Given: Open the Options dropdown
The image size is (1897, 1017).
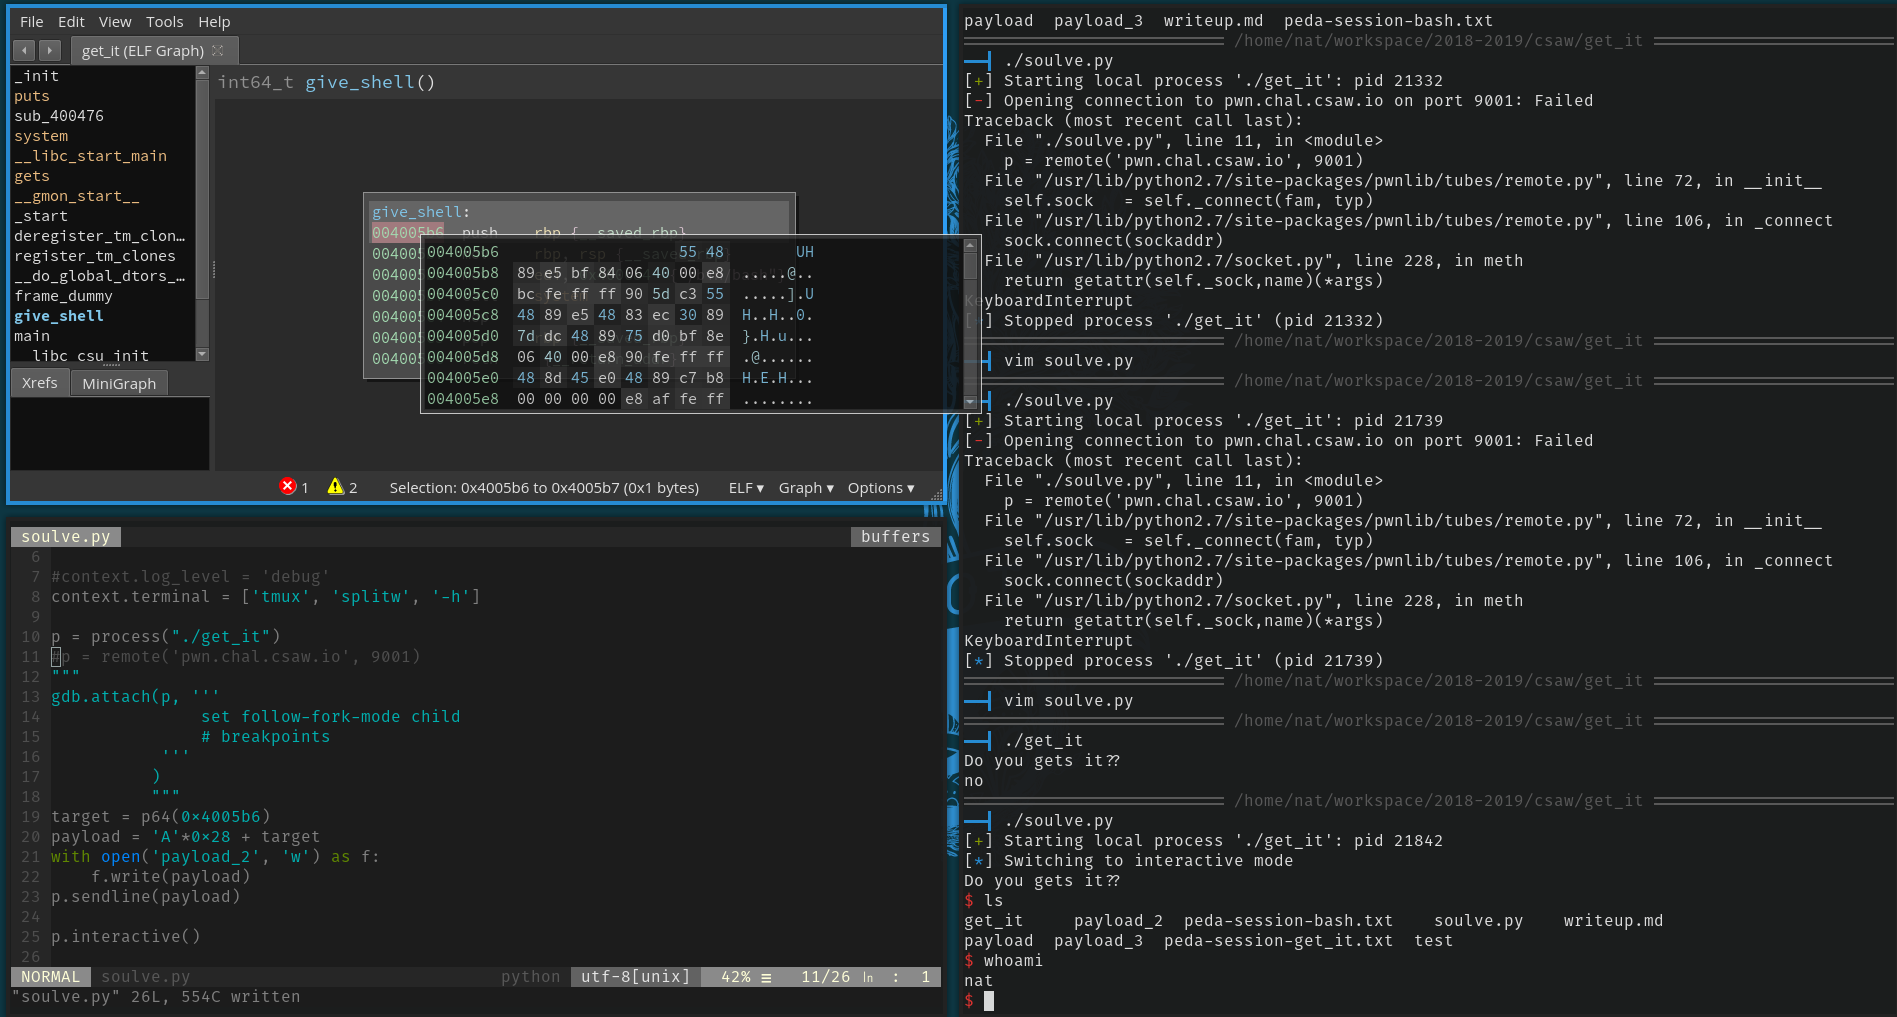Looking at the screenshot, I should (x=881, y=488).
